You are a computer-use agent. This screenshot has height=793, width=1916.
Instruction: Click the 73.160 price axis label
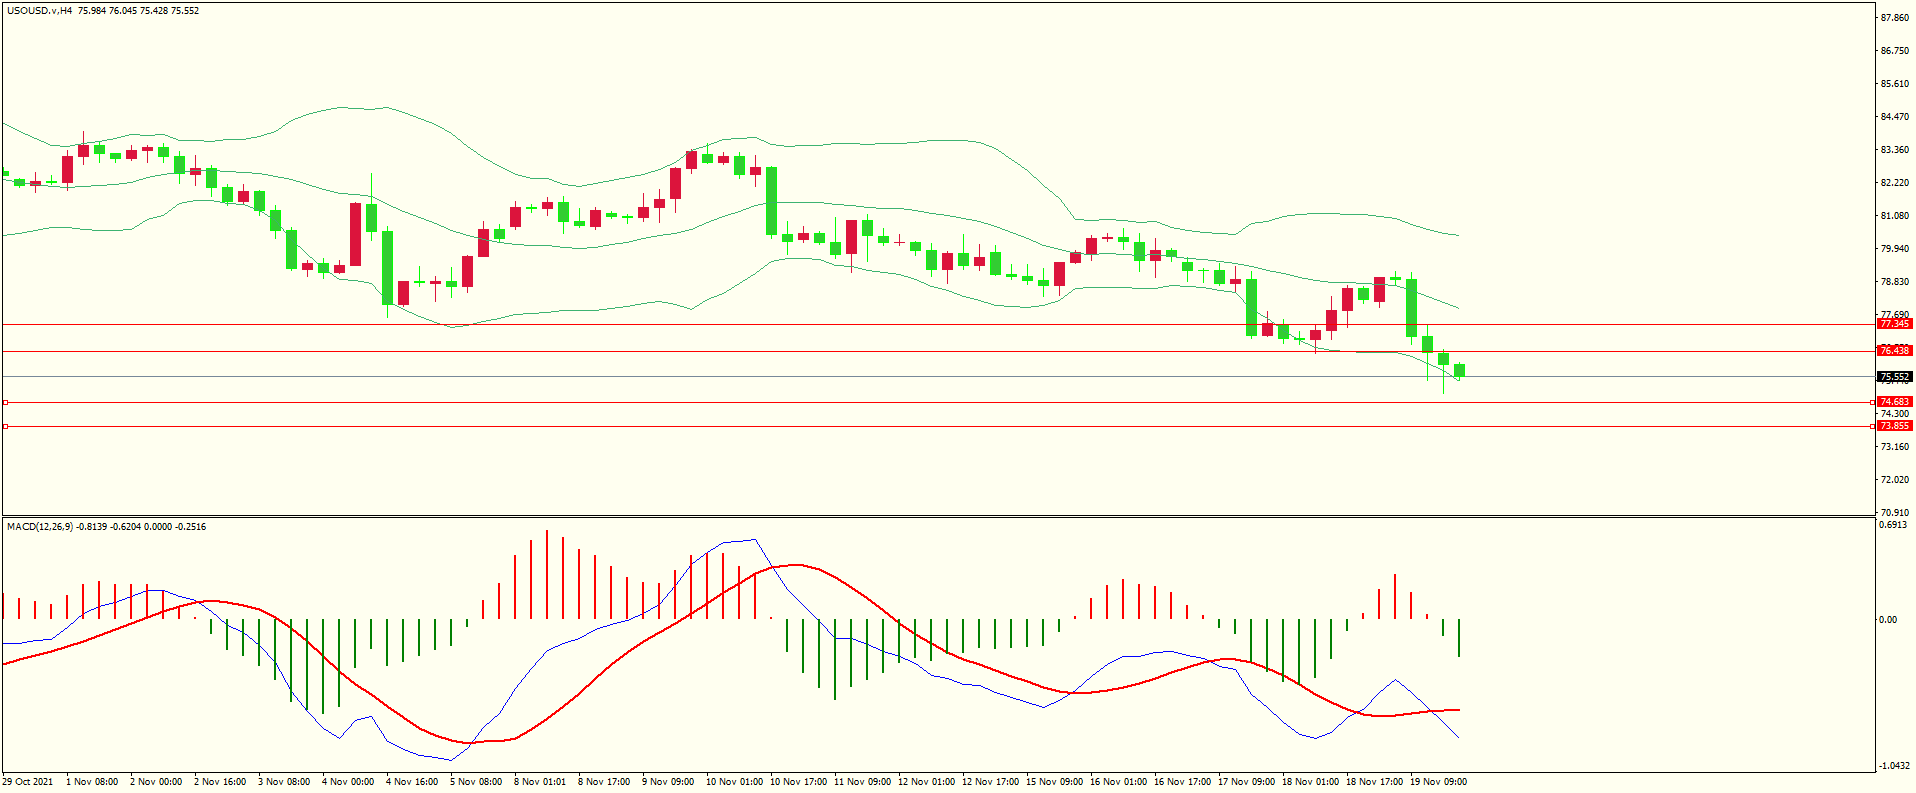click(1895, 447)
